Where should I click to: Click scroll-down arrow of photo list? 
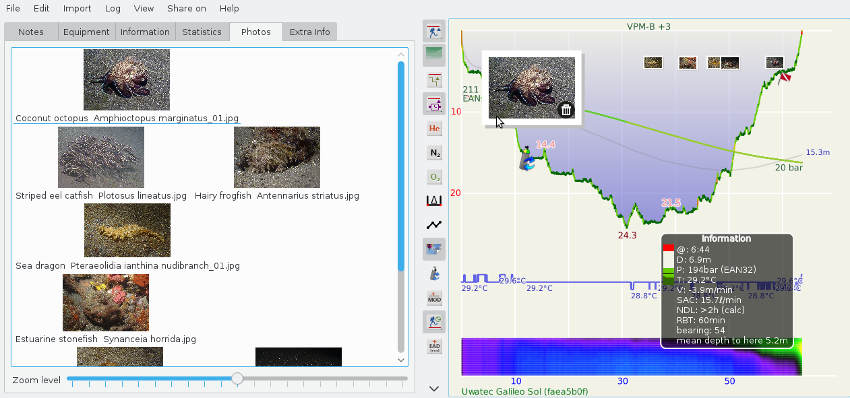tap(401, 359)
